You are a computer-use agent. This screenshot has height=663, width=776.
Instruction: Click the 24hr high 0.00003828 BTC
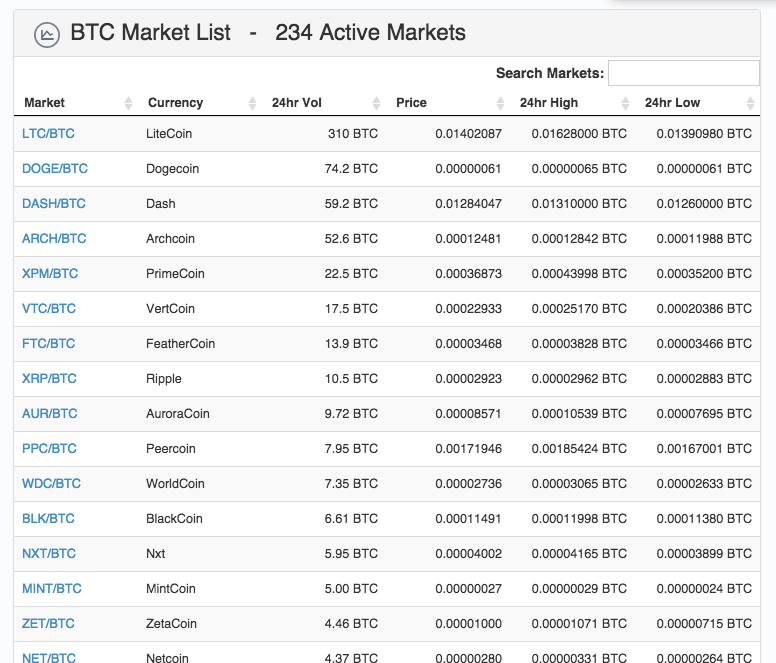[x=579, y=343]
